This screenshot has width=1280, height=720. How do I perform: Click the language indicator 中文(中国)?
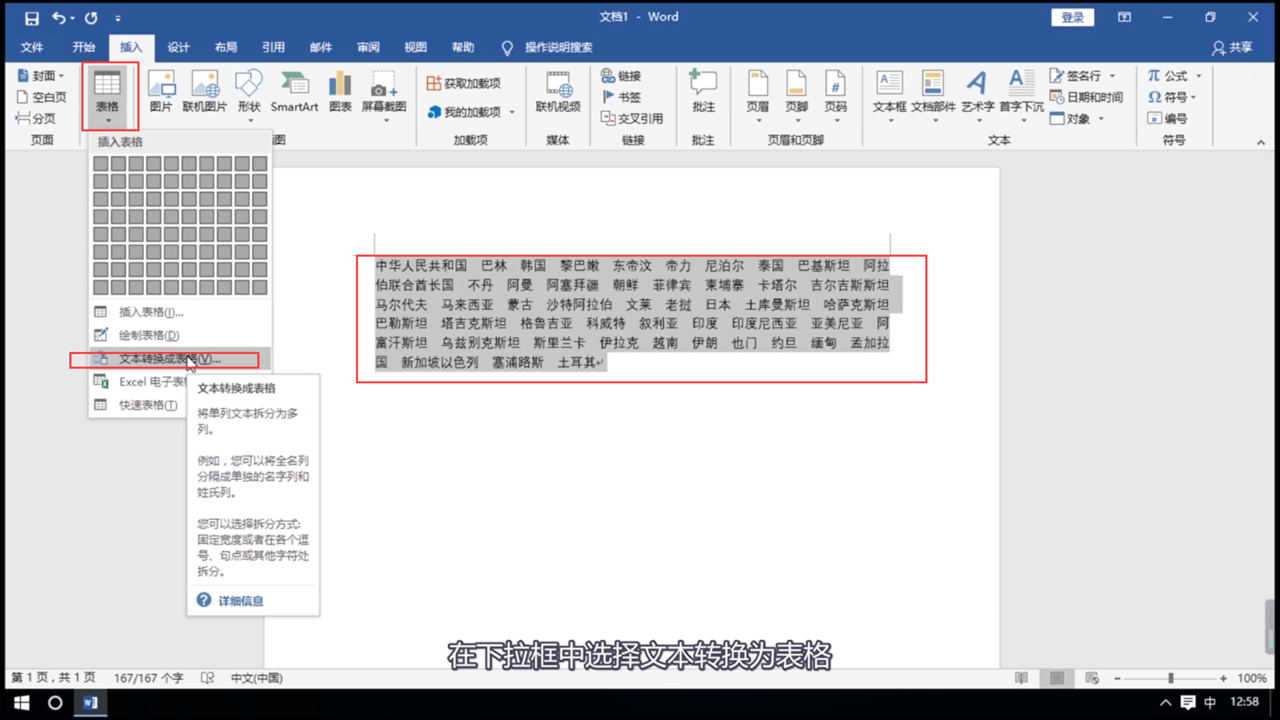pos(256,678)
